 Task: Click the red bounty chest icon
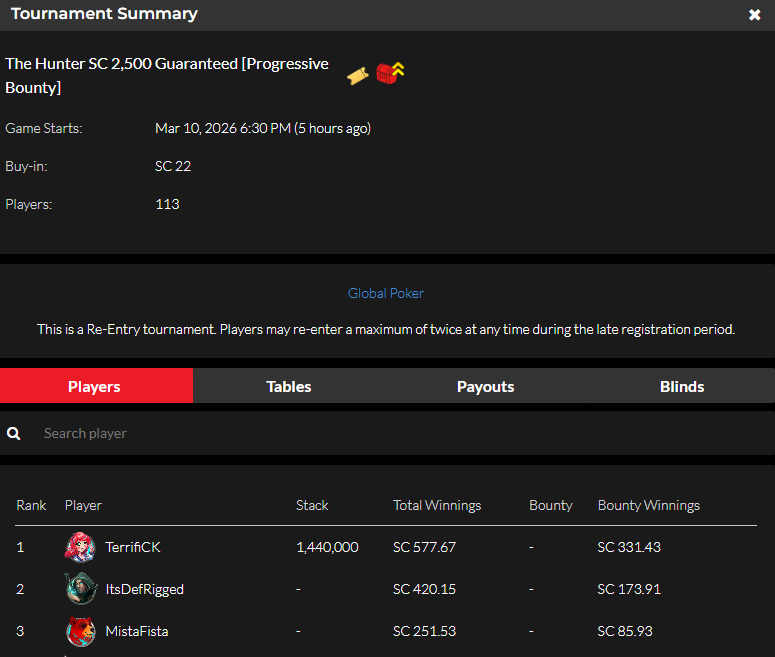point(390,73)
